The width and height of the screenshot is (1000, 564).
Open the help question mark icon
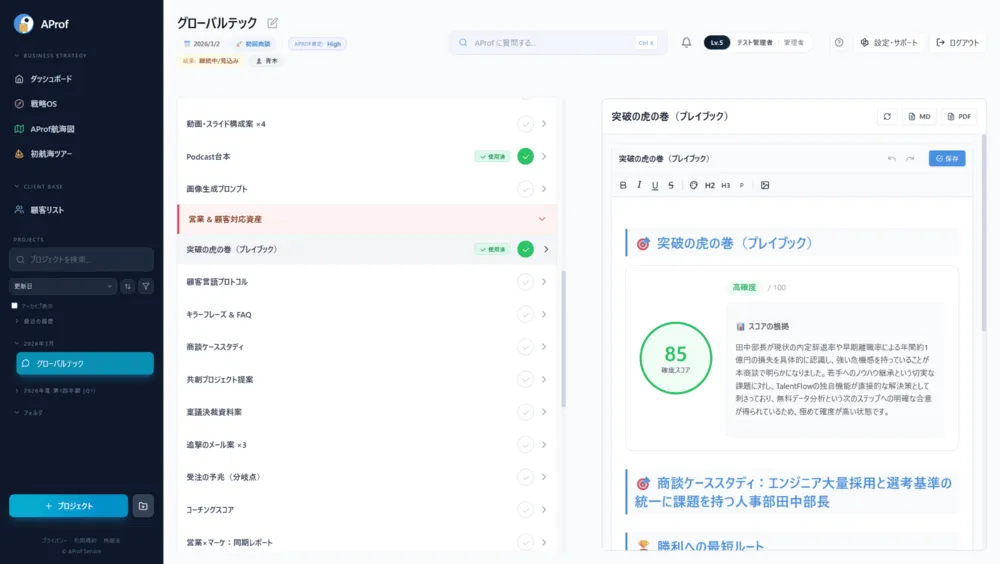[x=839, y=43]
